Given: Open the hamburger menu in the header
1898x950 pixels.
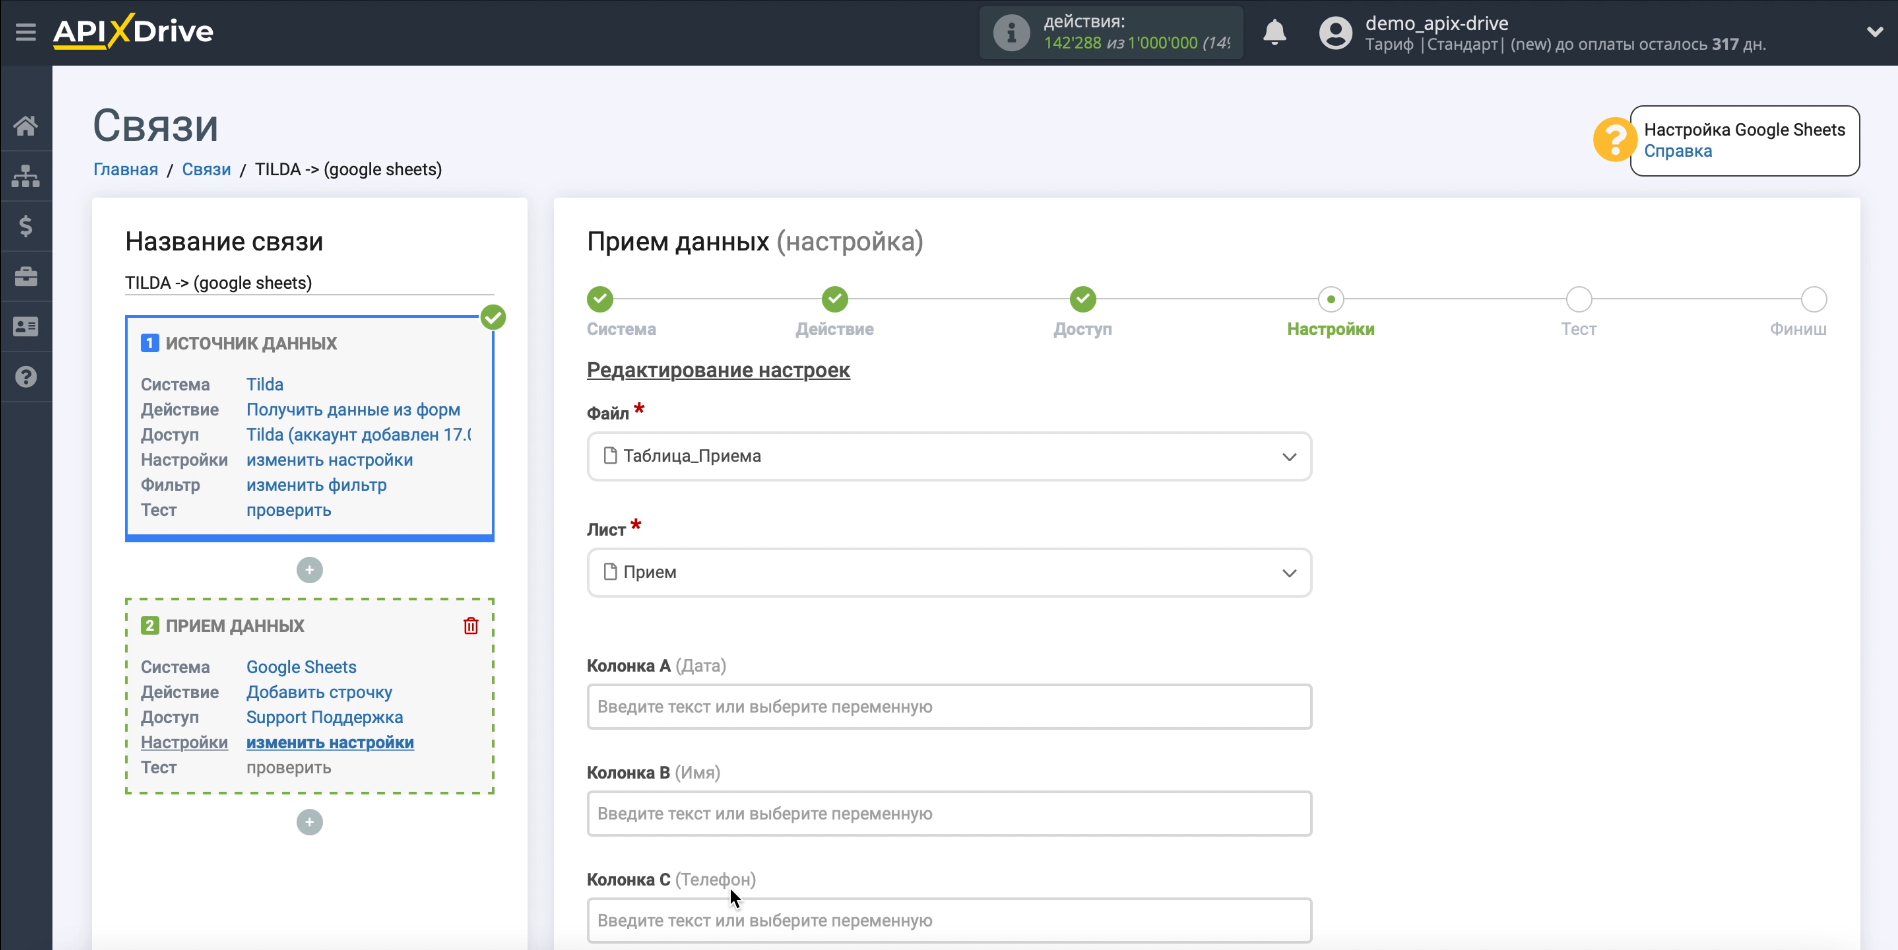Looking at the screenshot, I should tap(26, 32).
